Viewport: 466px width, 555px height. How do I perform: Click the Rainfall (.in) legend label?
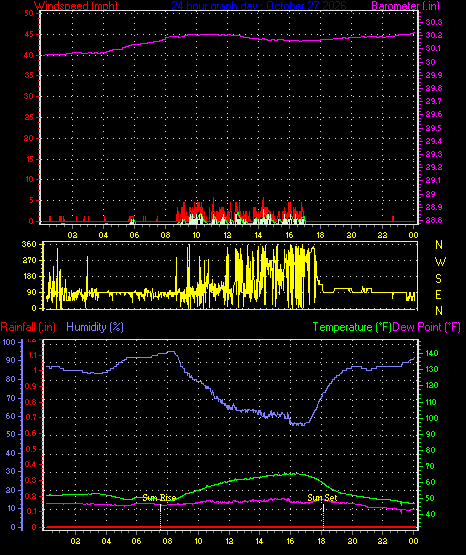(28, 327)
